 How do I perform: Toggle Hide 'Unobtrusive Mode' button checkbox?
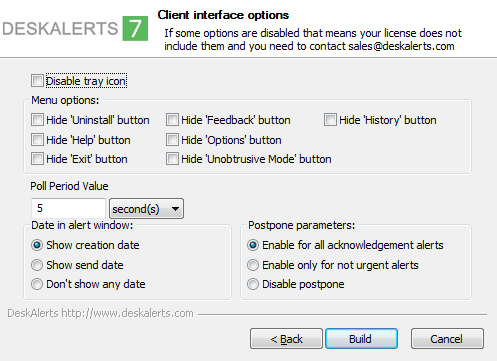click(172, 159)
